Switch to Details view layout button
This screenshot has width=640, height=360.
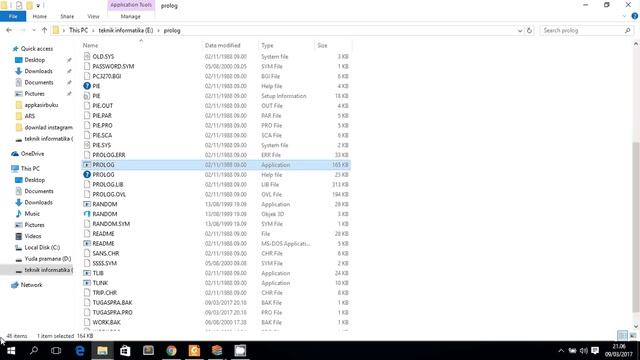pos(622,336)
